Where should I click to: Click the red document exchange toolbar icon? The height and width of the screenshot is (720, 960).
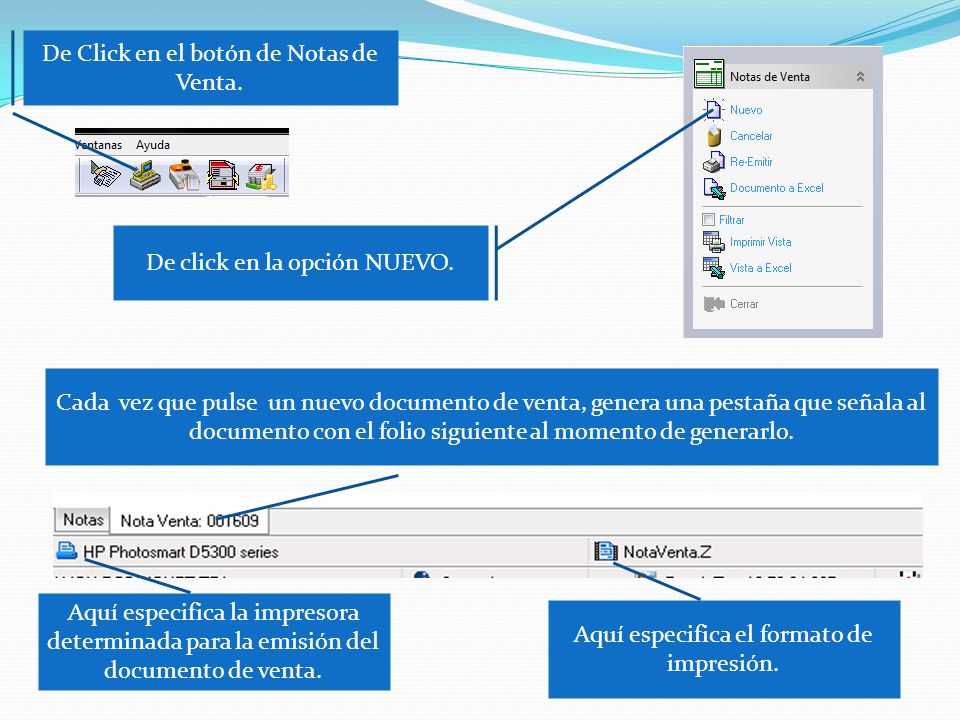point(223,175)
